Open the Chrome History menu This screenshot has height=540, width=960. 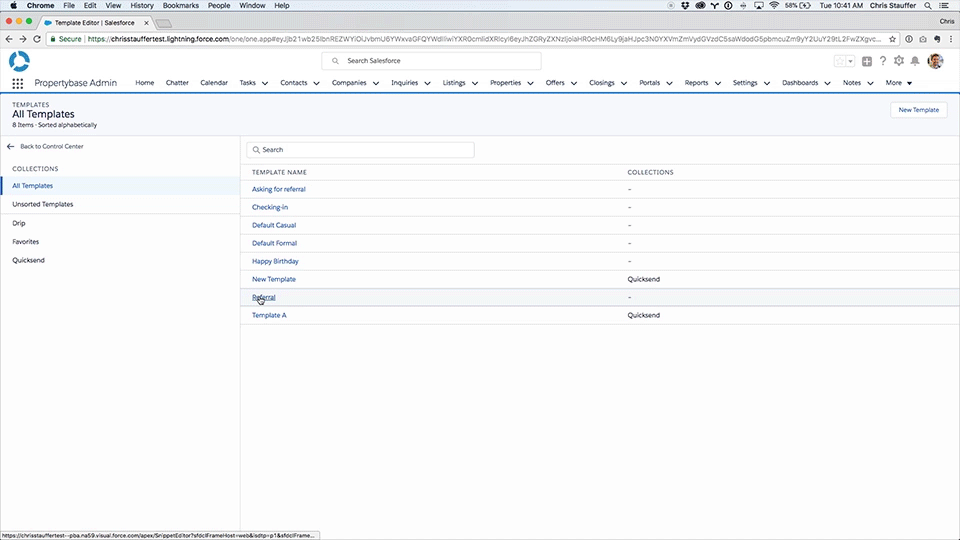pyautogui.click(x=141, y=6)
